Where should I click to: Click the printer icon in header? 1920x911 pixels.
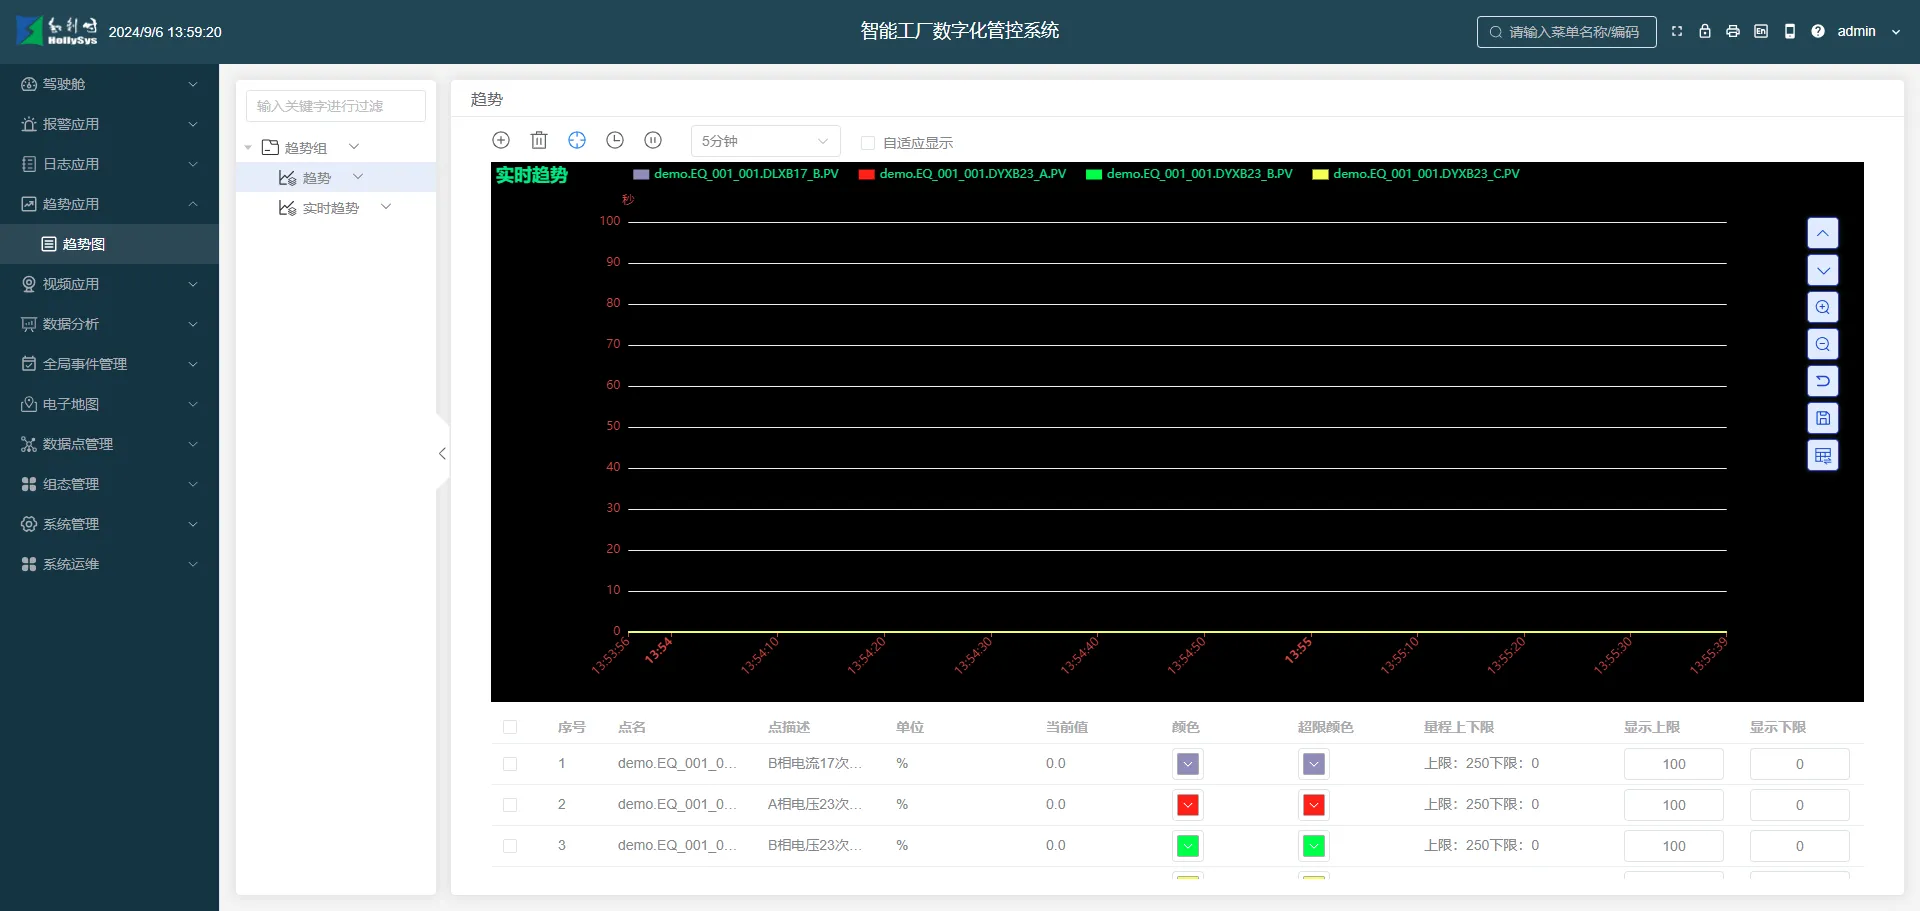1733,31
